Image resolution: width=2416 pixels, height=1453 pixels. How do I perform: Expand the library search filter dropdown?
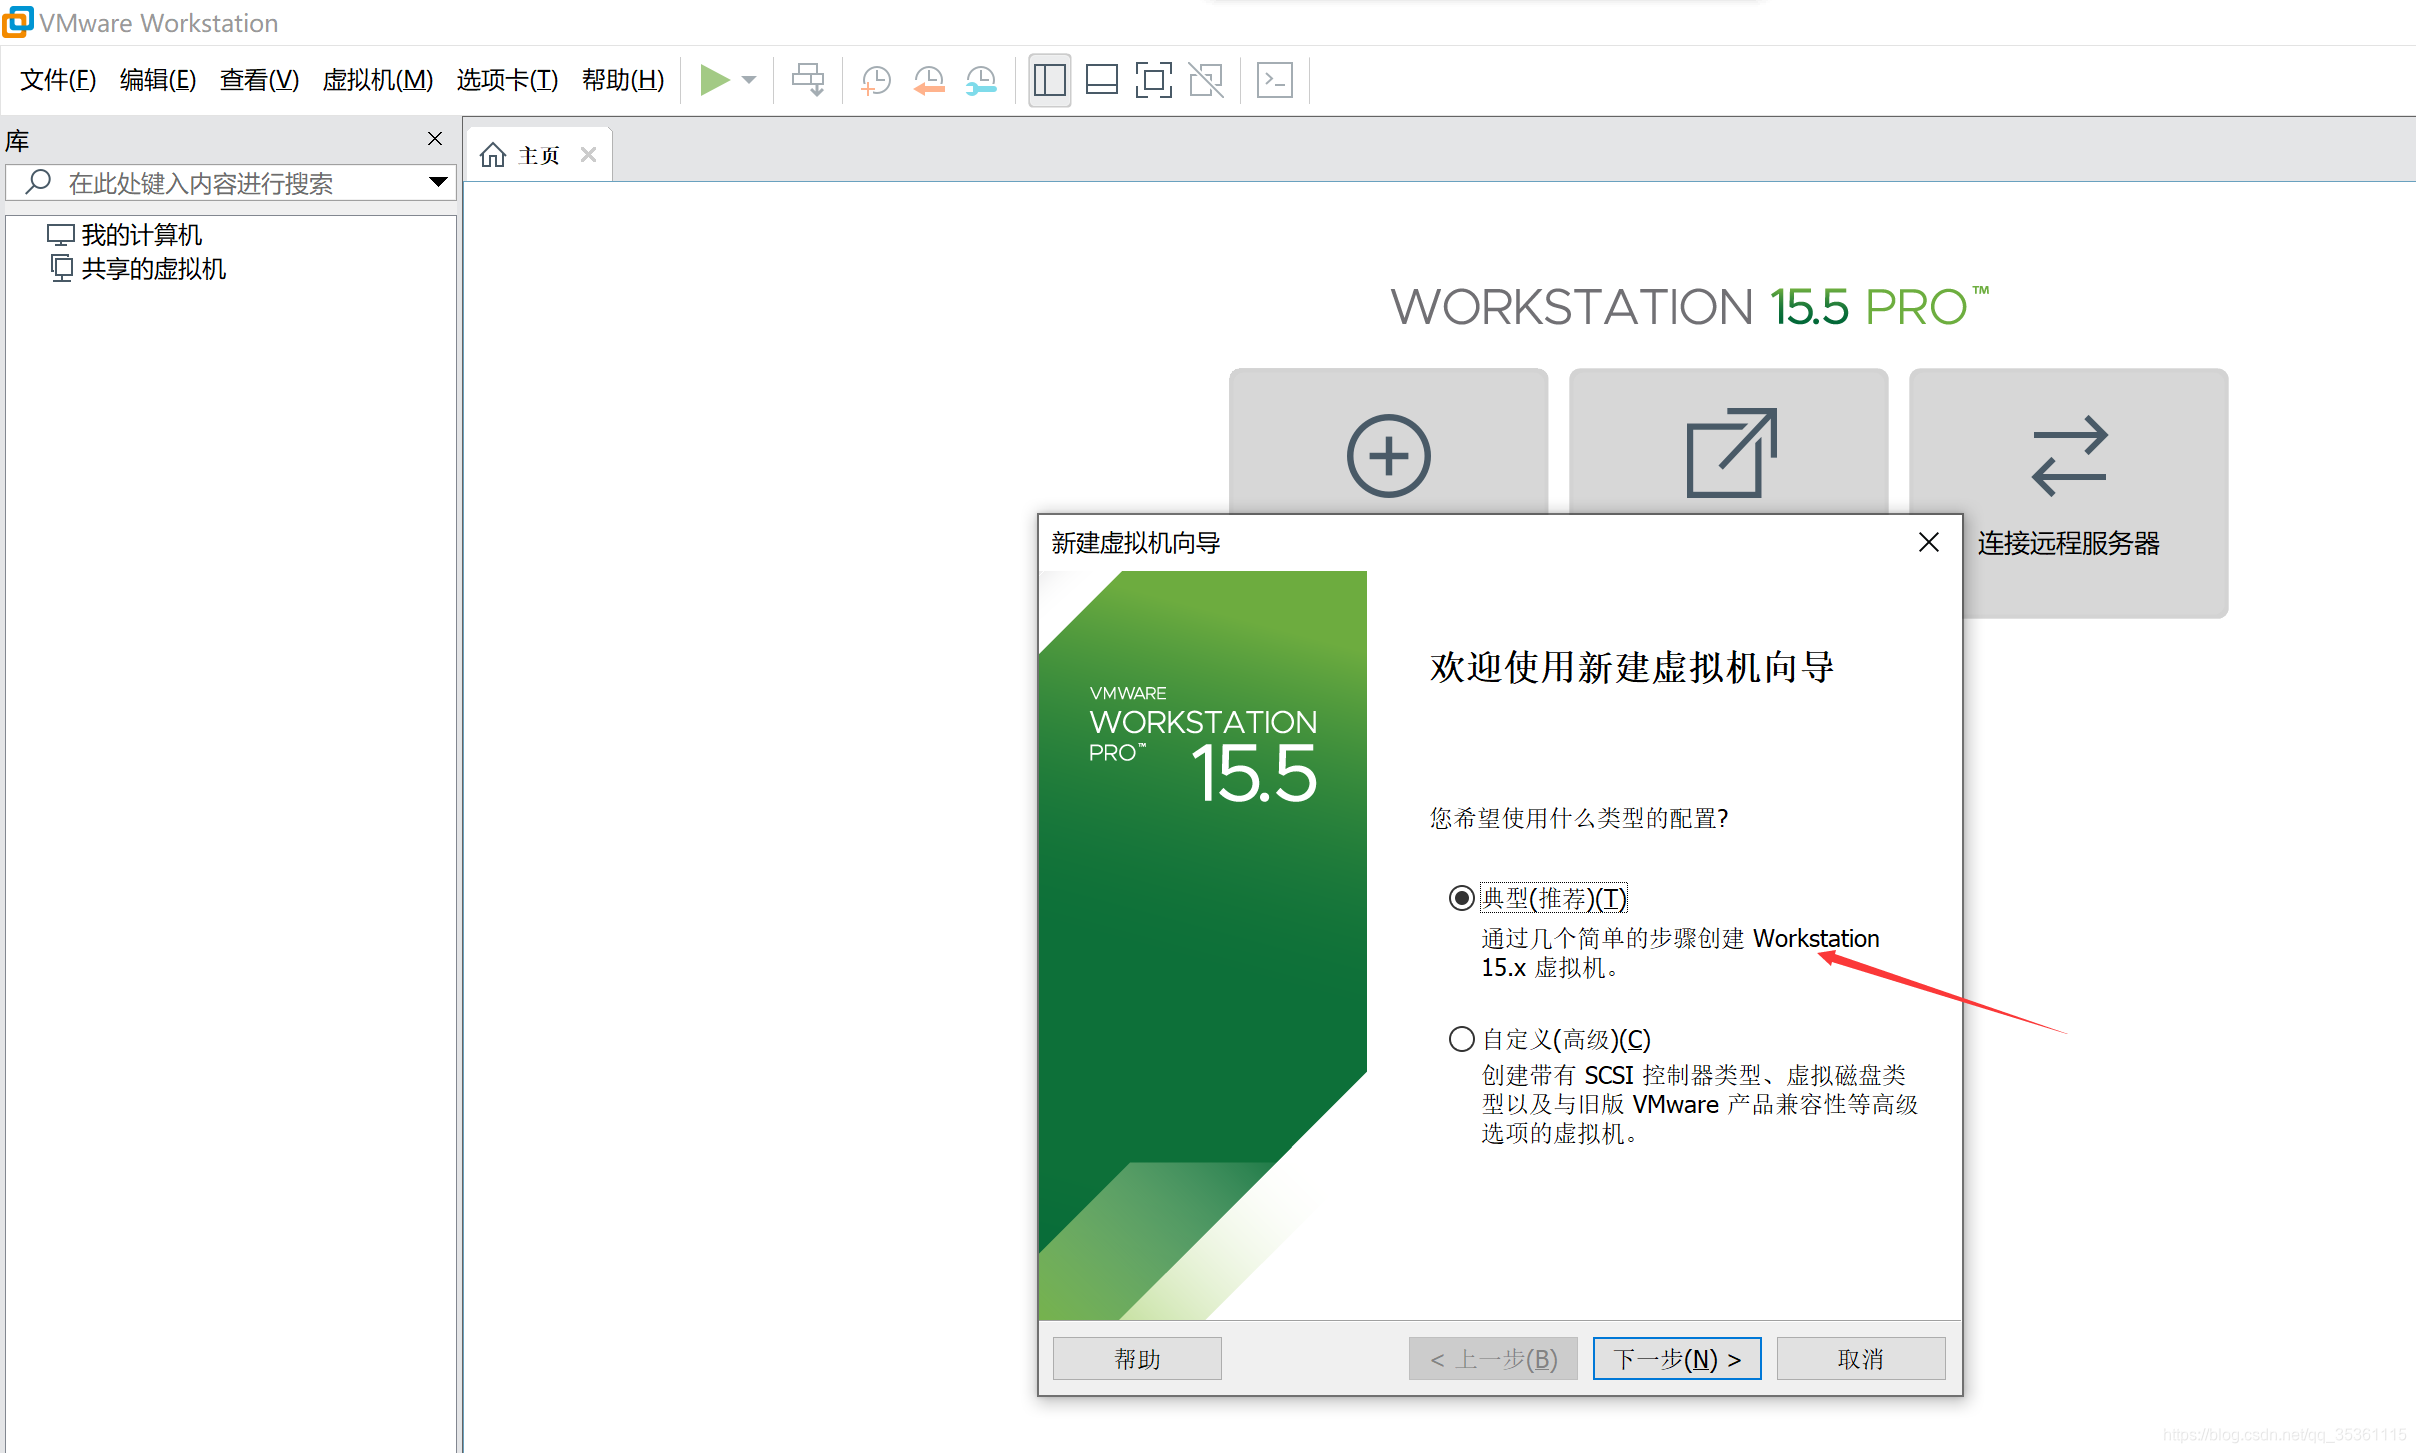437,182
